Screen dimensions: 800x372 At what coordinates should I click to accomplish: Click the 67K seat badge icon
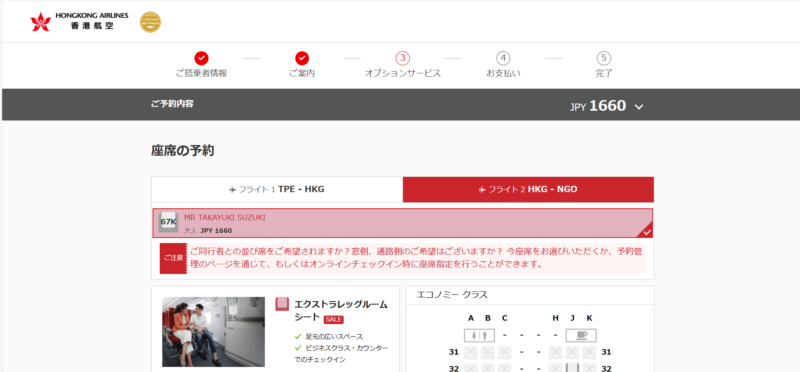pos(168,222)
